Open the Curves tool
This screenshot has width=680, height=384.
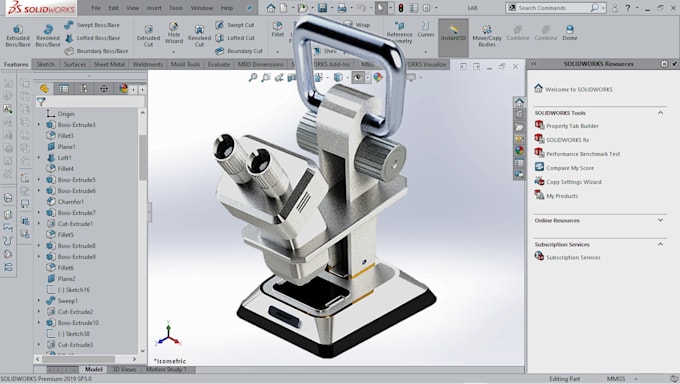(x=425, y=29)
